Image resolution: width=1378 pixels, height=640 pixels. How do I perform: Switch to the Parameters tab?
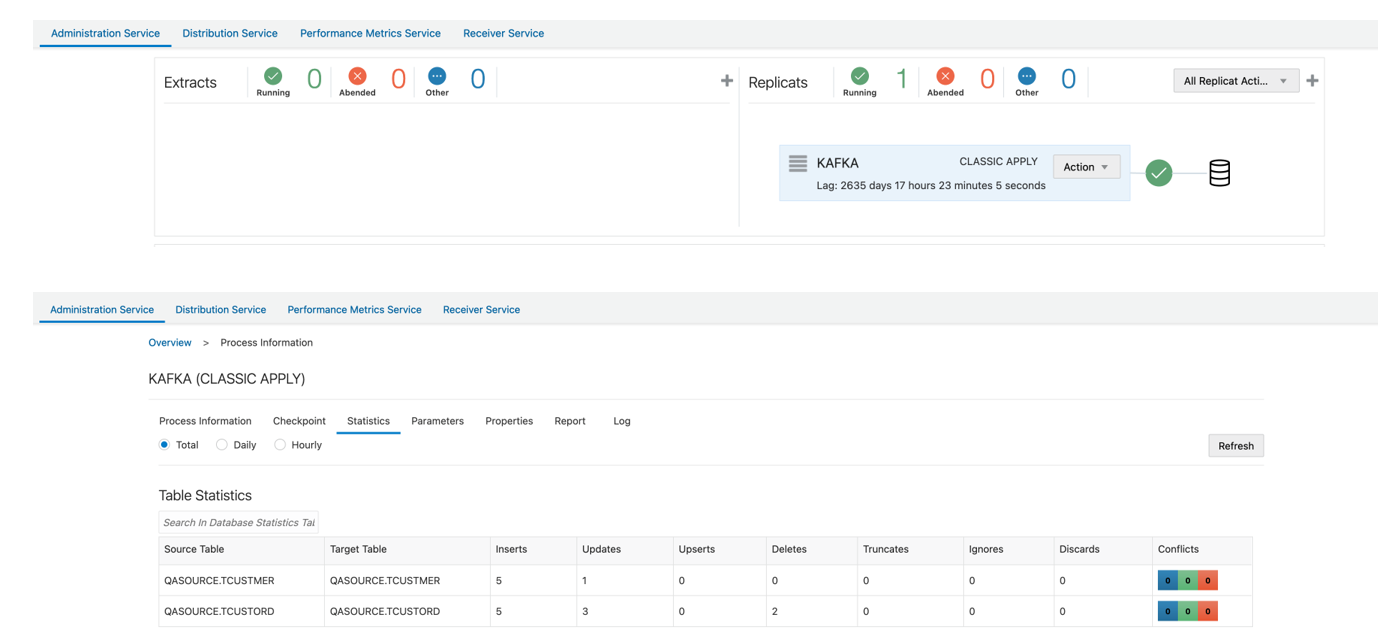pyautogui.click(x=437, y=421)
